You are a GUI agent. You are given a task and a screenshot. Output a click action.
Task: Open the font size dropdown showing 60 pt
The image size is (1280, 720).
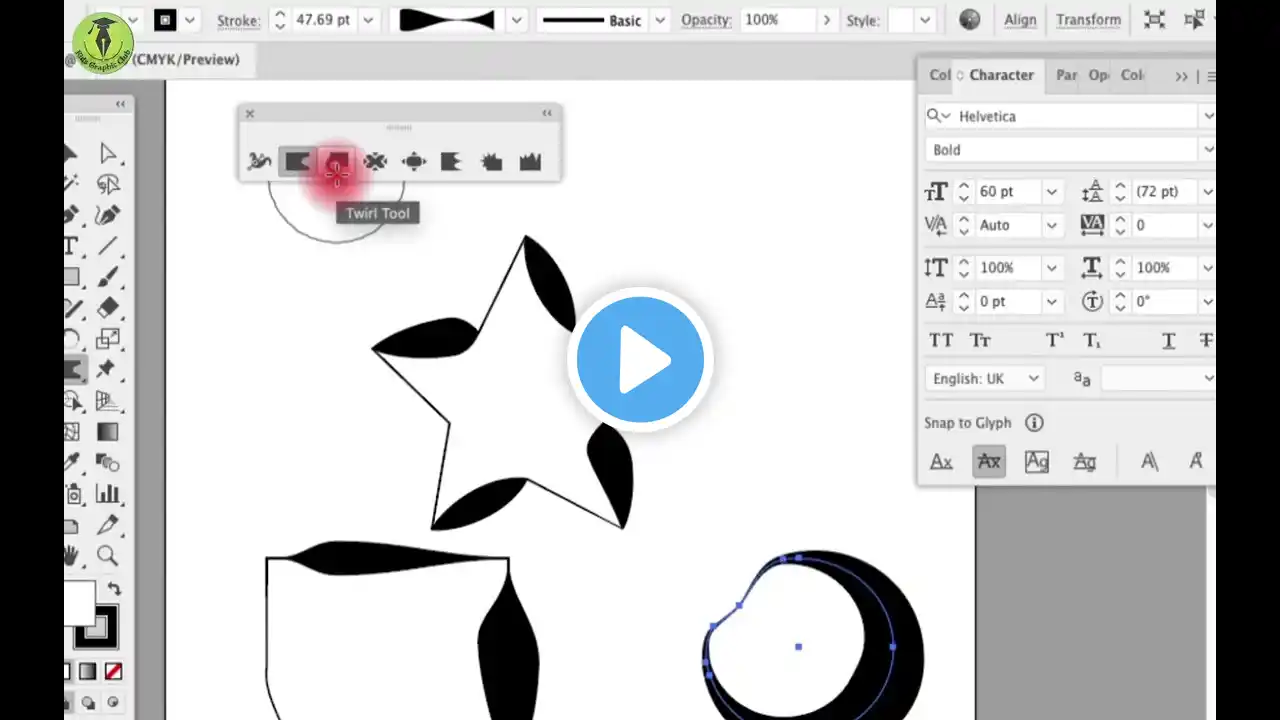(1051, 192)
